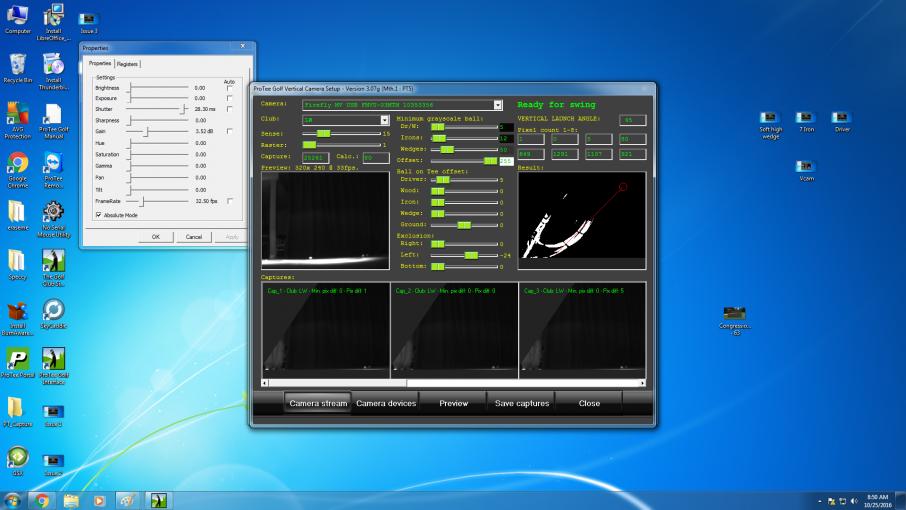906x510 pixels.
Task: Select the Properties tab
Action: coord(100,64)
